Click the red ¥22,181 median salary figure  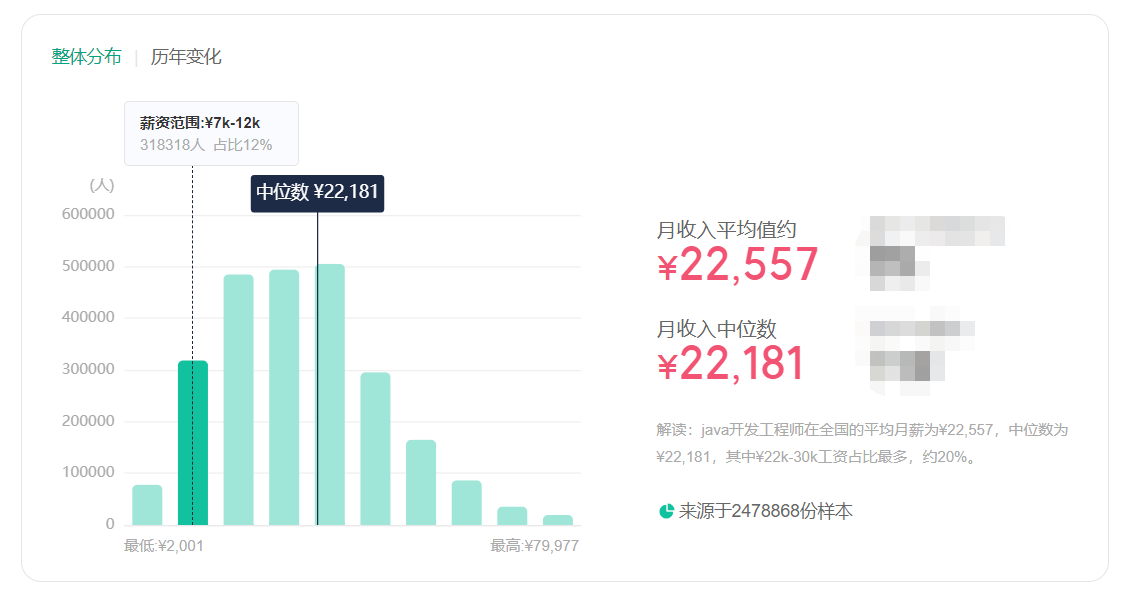tap(731, 364)
